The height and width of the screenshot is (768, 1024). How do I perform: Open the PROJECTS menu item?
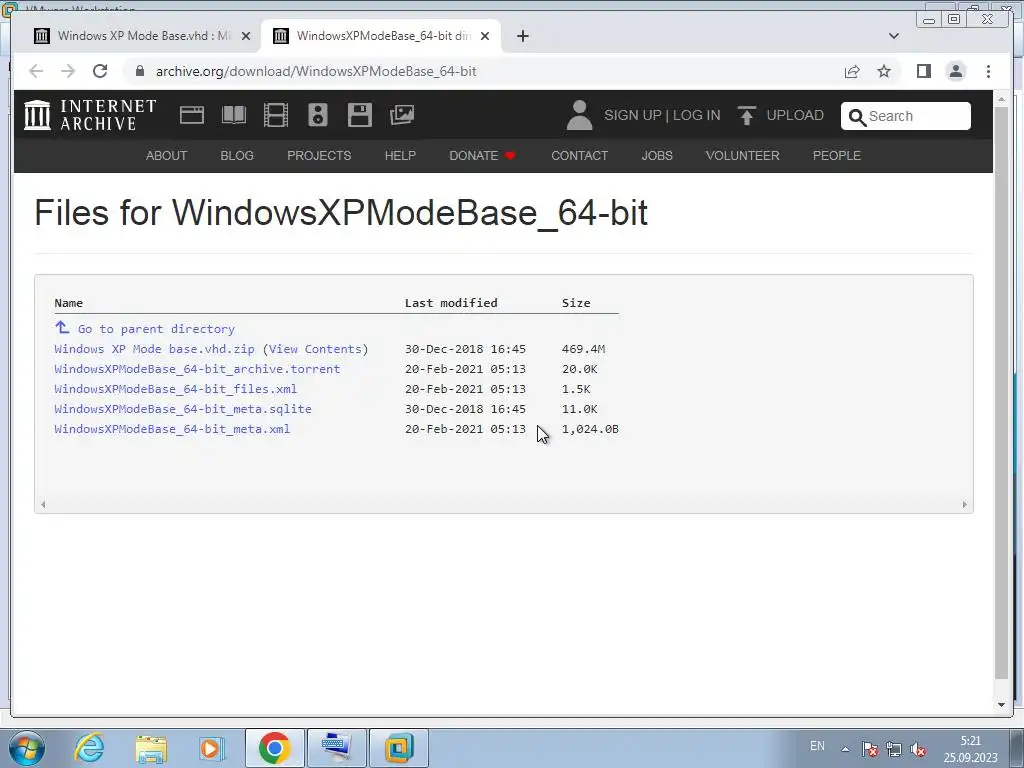coord(319,155)
